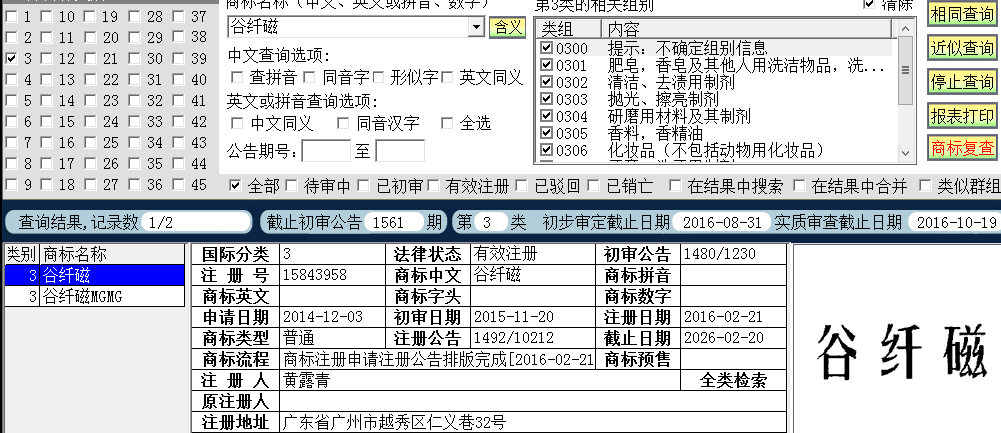Screen dimensions: 1001x433
Task: Uncheck group 0300 提示 row
Action: [x=546, y=48]
